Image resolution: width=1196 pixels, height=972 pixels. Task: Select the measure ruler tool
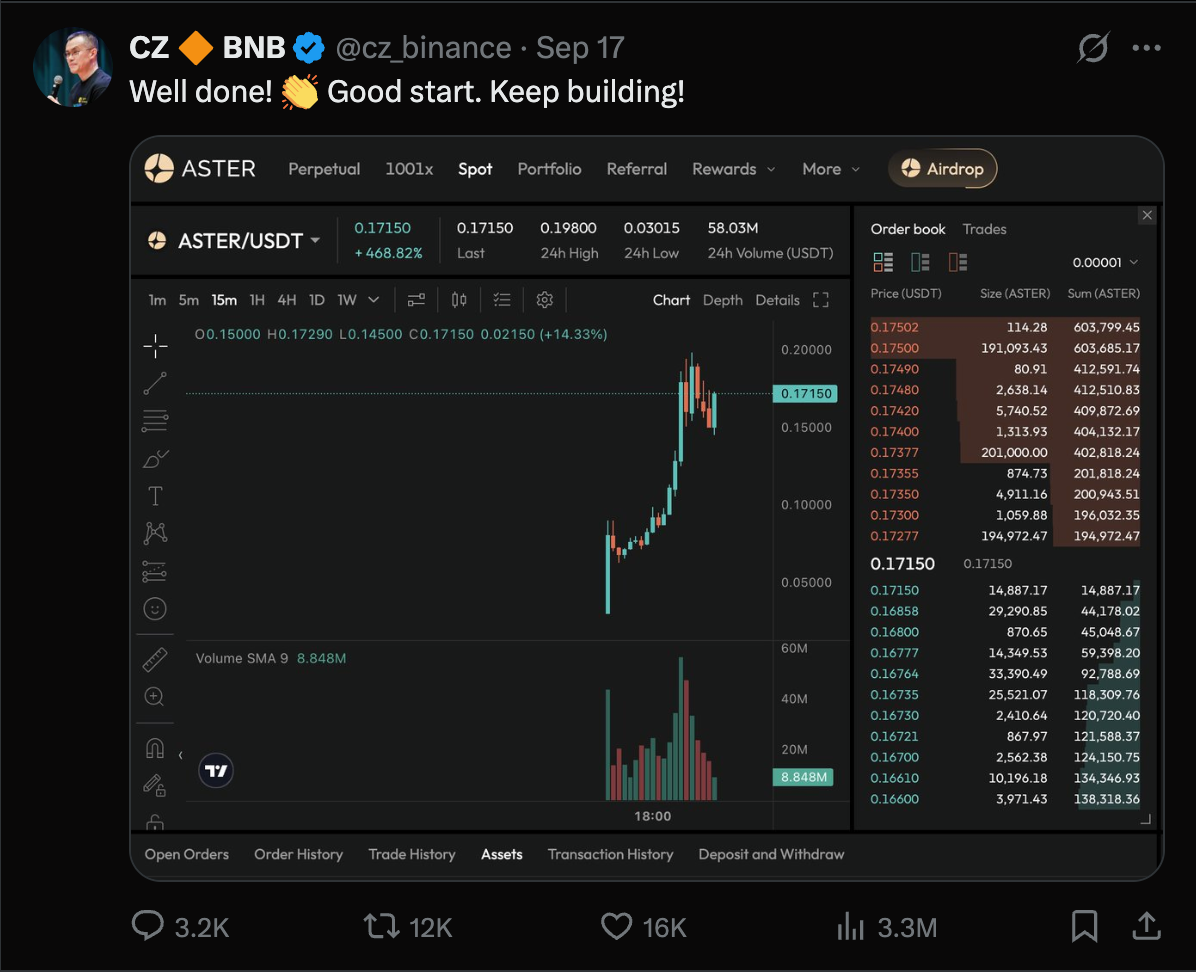[155, 659]
